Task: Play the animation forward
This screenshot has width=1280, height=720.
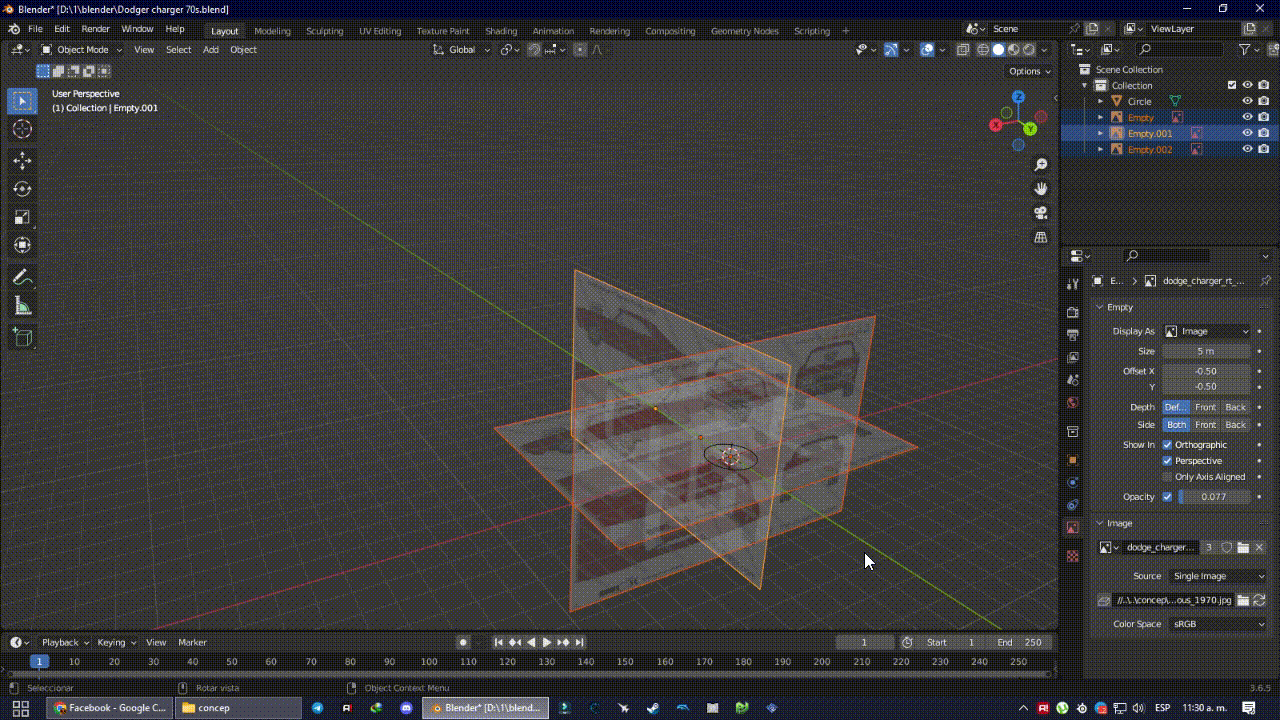Action: coord(546,642)
